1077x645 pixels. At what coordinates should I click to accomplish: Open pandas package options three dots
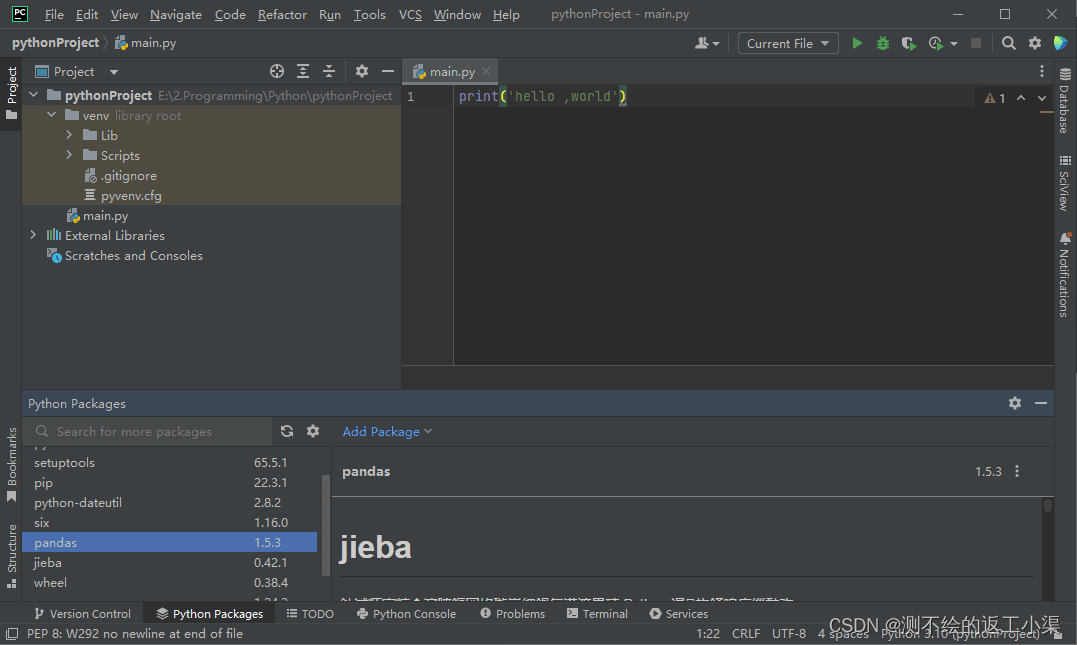tap(1017, 471)
